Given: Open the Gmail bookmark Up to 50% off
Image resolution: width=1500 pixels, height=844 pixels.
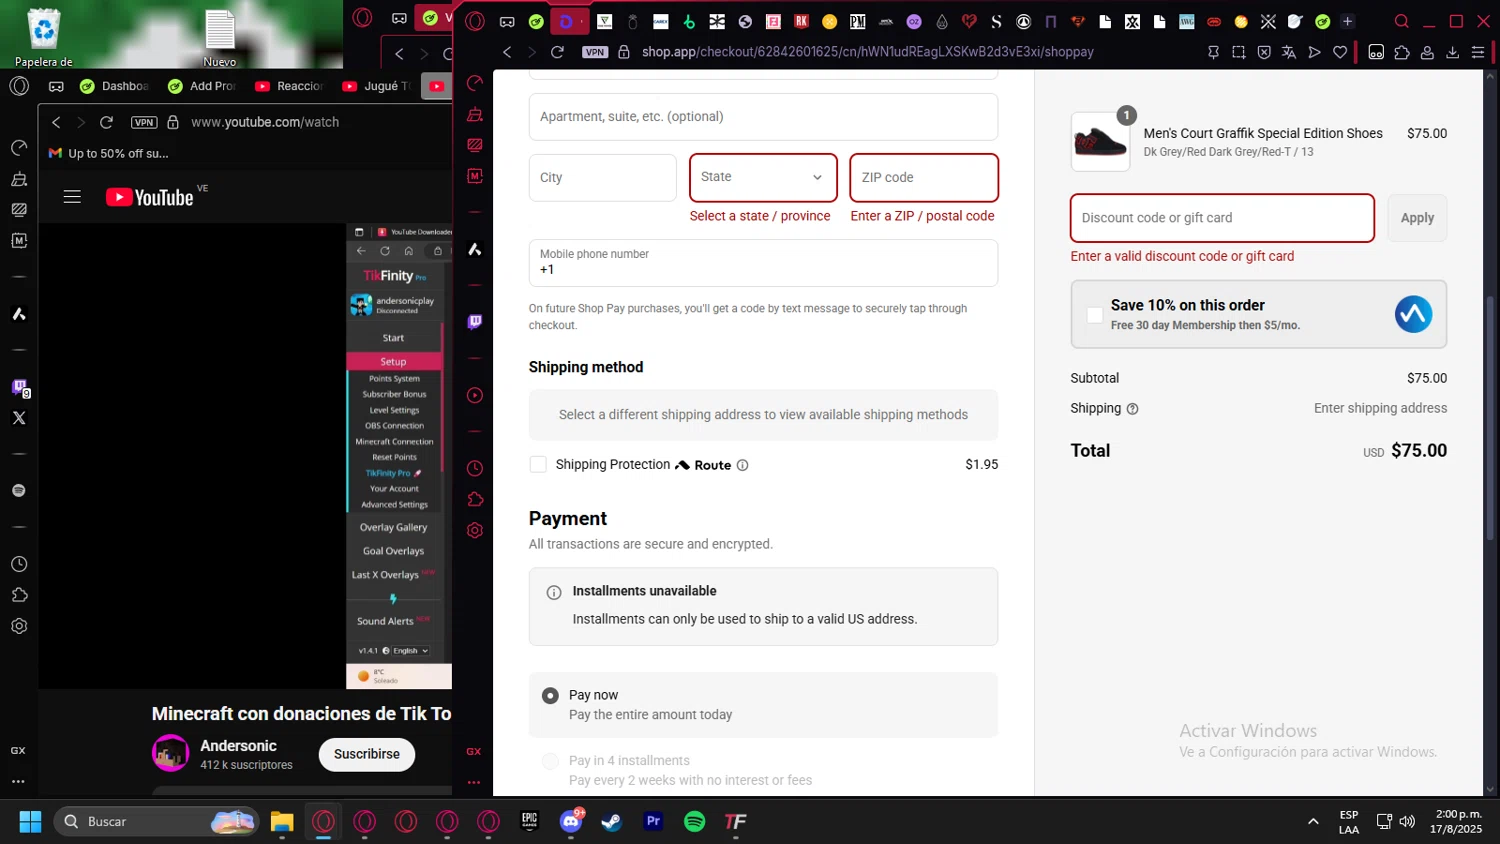Looking at the screenshot, I should [108, 153].
